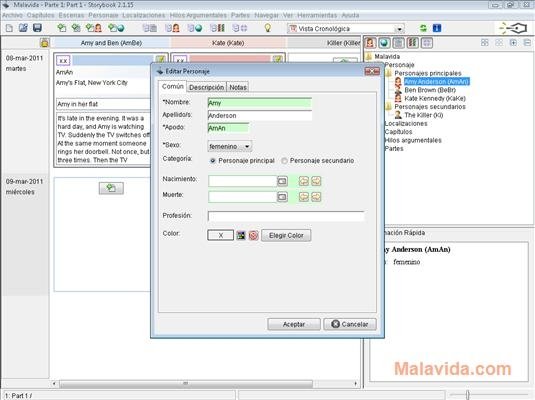This screenshot has width=535, height=400.
Task: Click the new location icon with globe
Action: (116, 28)
